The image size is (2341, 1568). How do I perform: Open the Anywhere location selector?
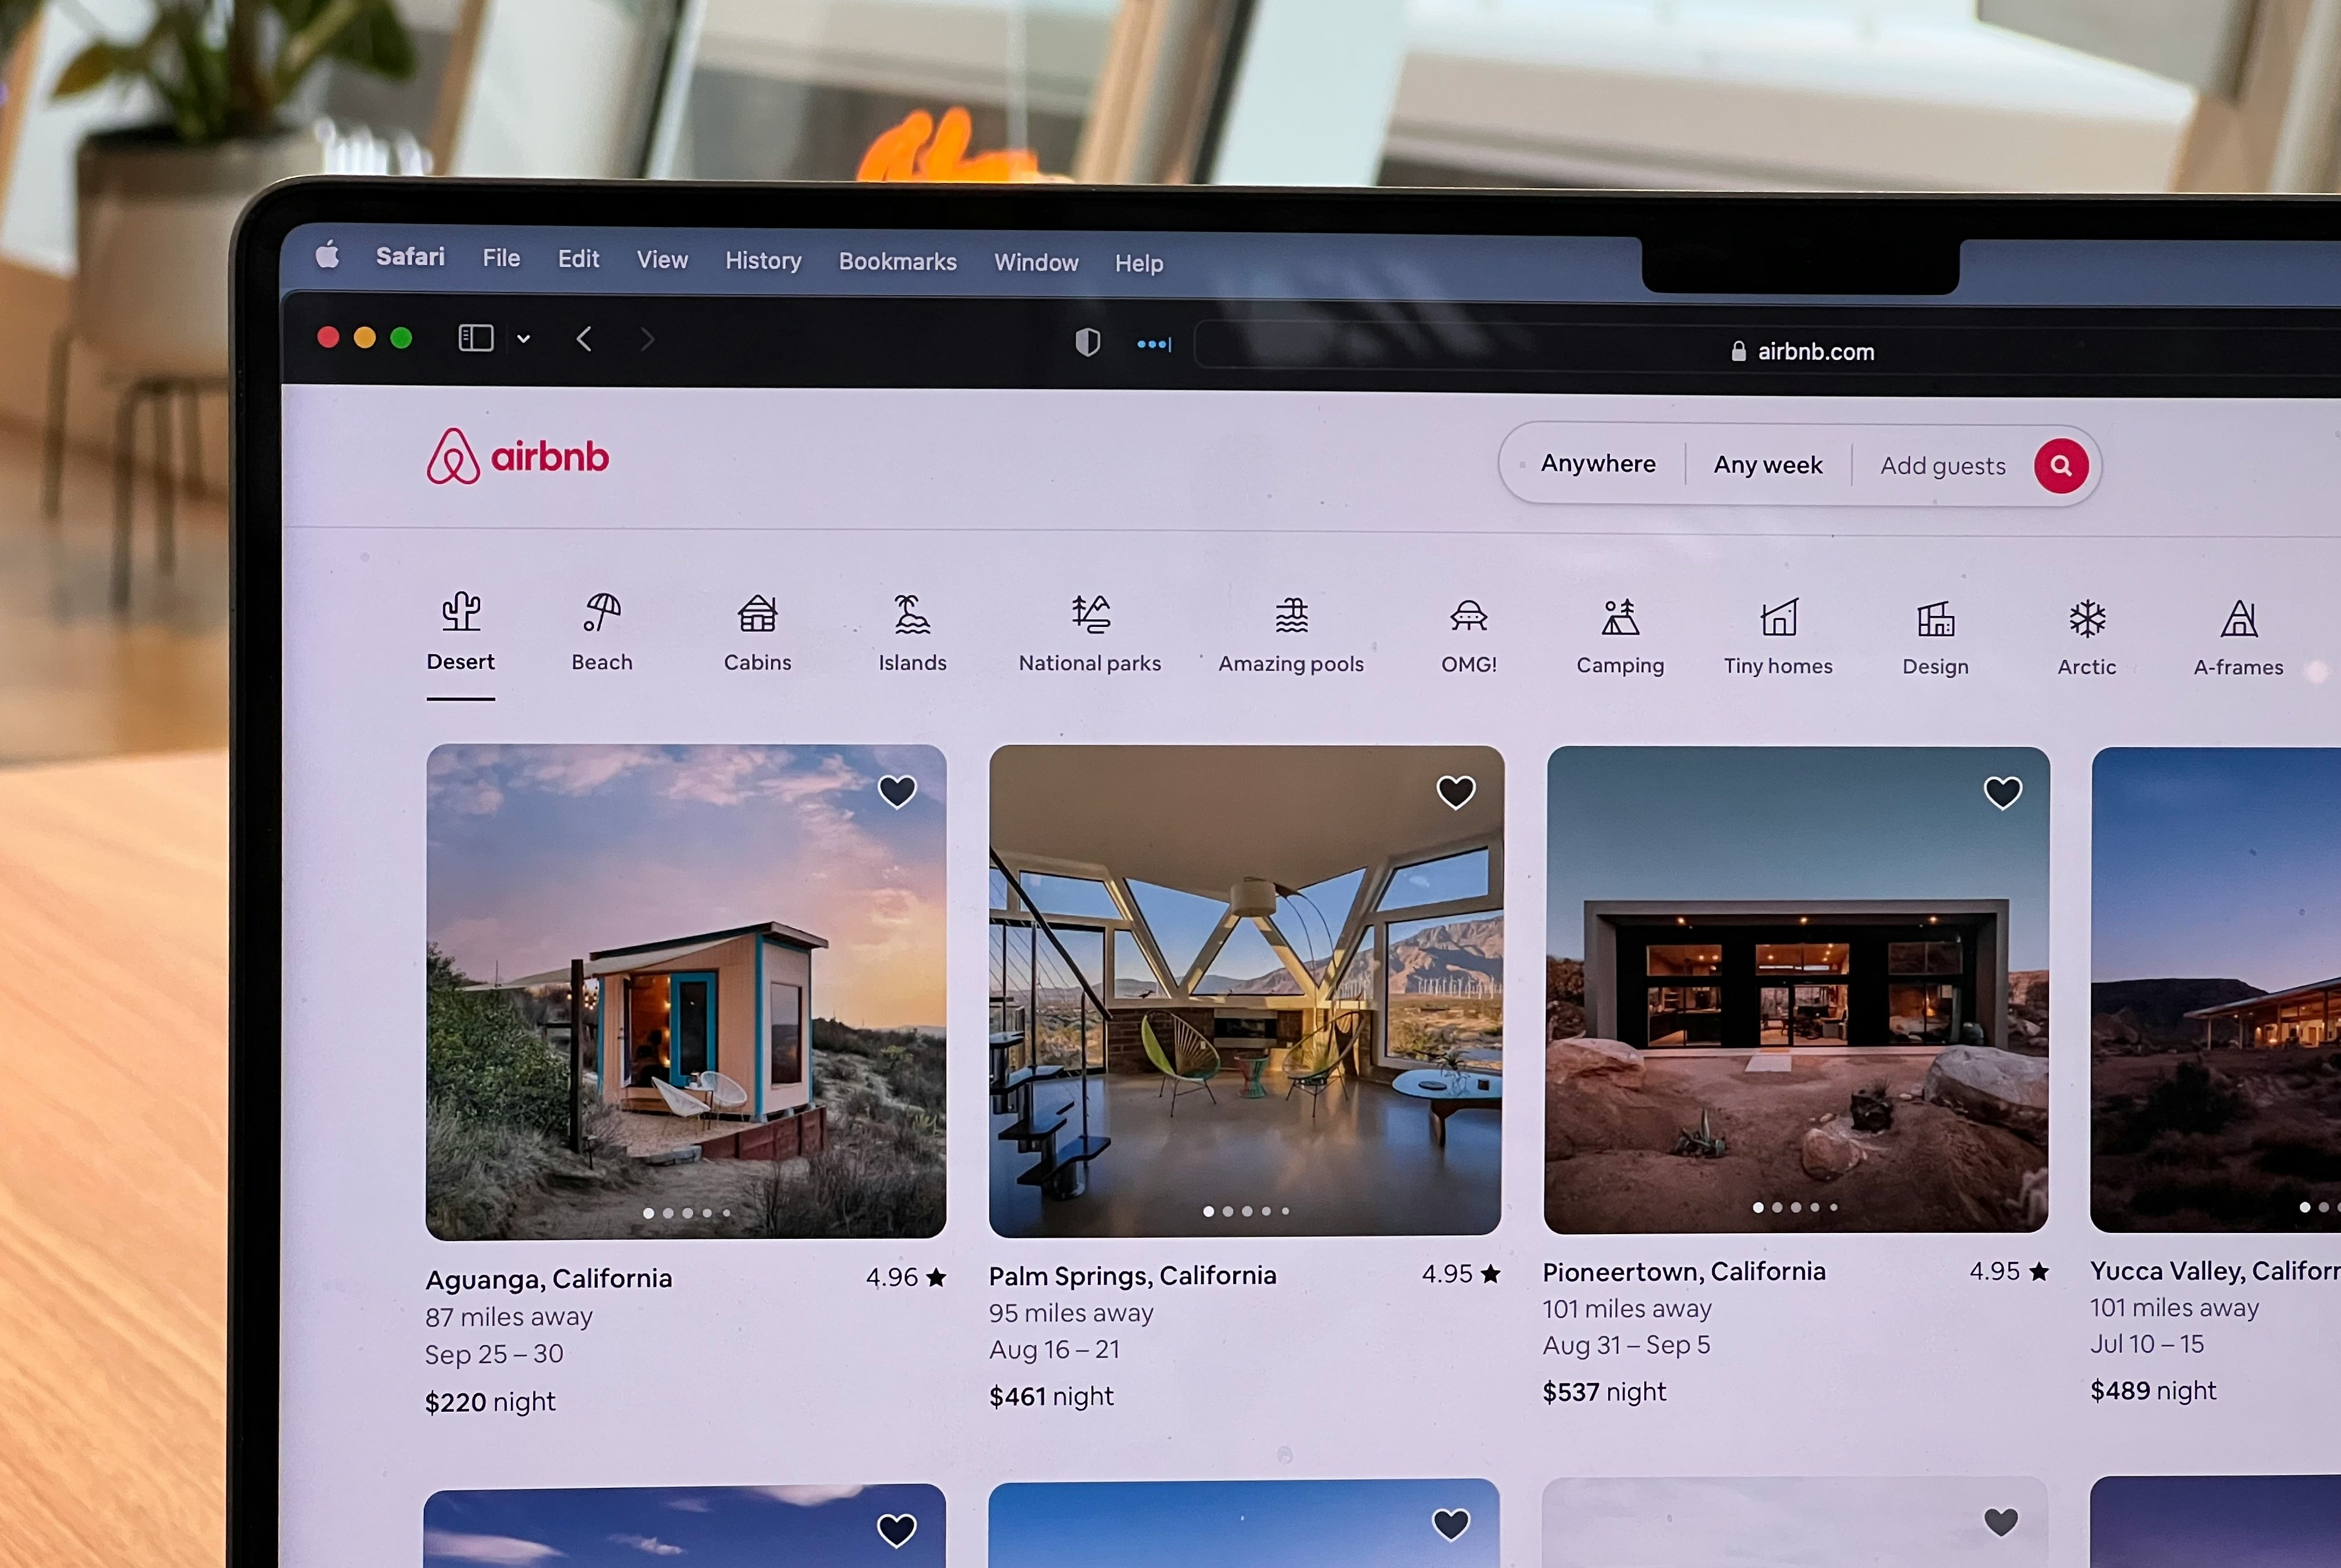(1597, 464)
